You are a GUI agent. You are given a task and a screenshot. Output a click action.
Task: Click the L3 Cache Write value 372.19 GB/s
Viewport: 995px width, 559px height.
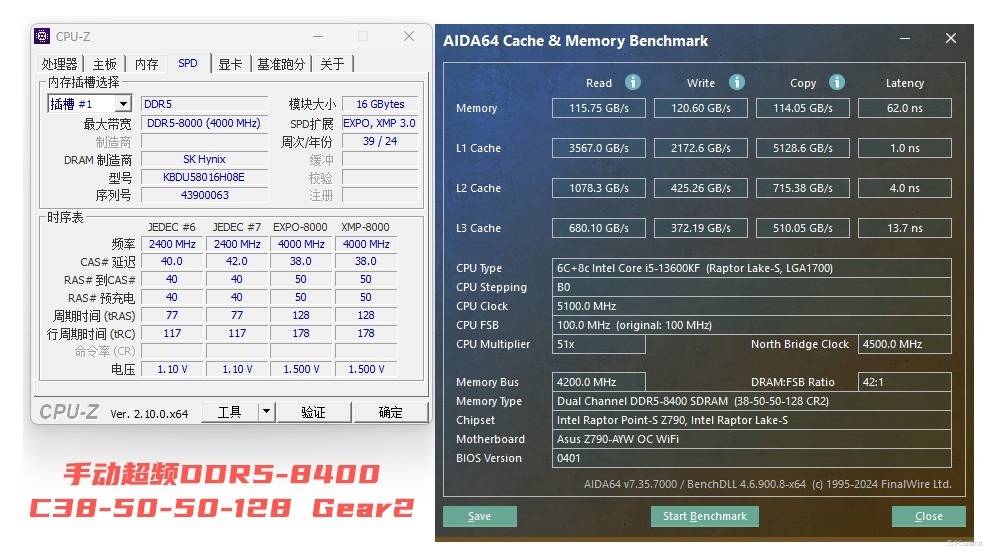coord(701,228)
